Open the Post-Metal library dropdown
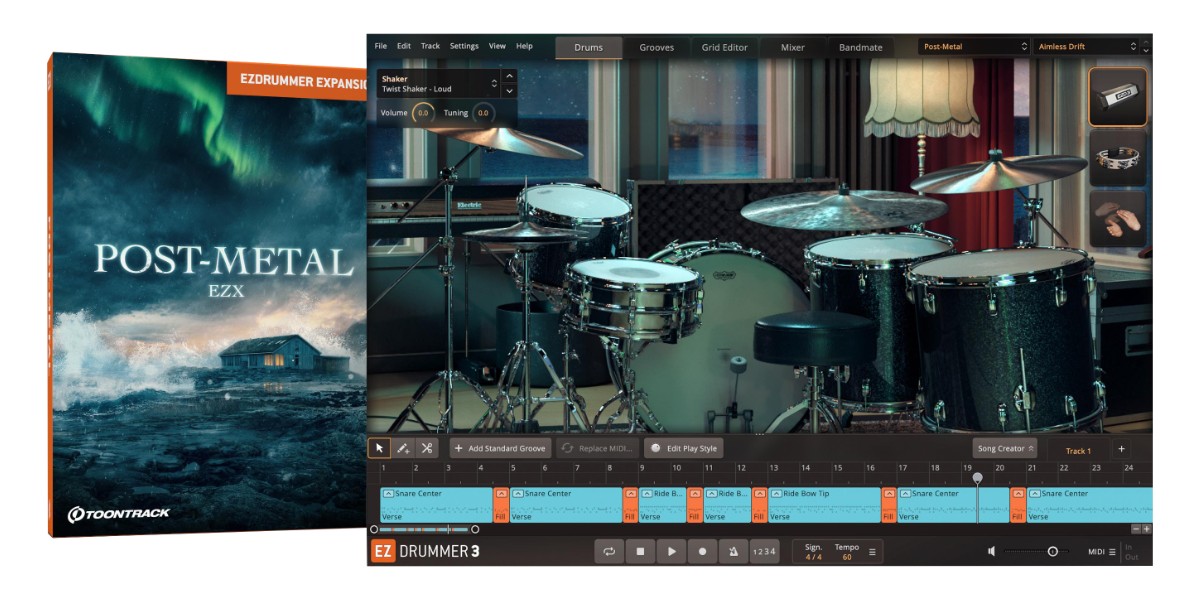The height and width of the screenshot is (600, 1200). coord(974,46)
